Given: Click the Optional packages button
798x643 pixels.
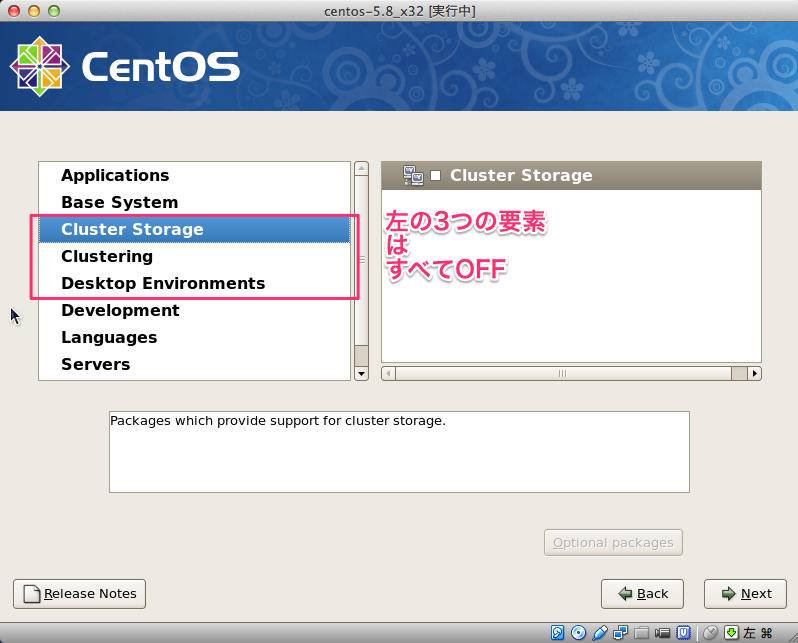Looking at the screenshot, I should click(613, 543).
